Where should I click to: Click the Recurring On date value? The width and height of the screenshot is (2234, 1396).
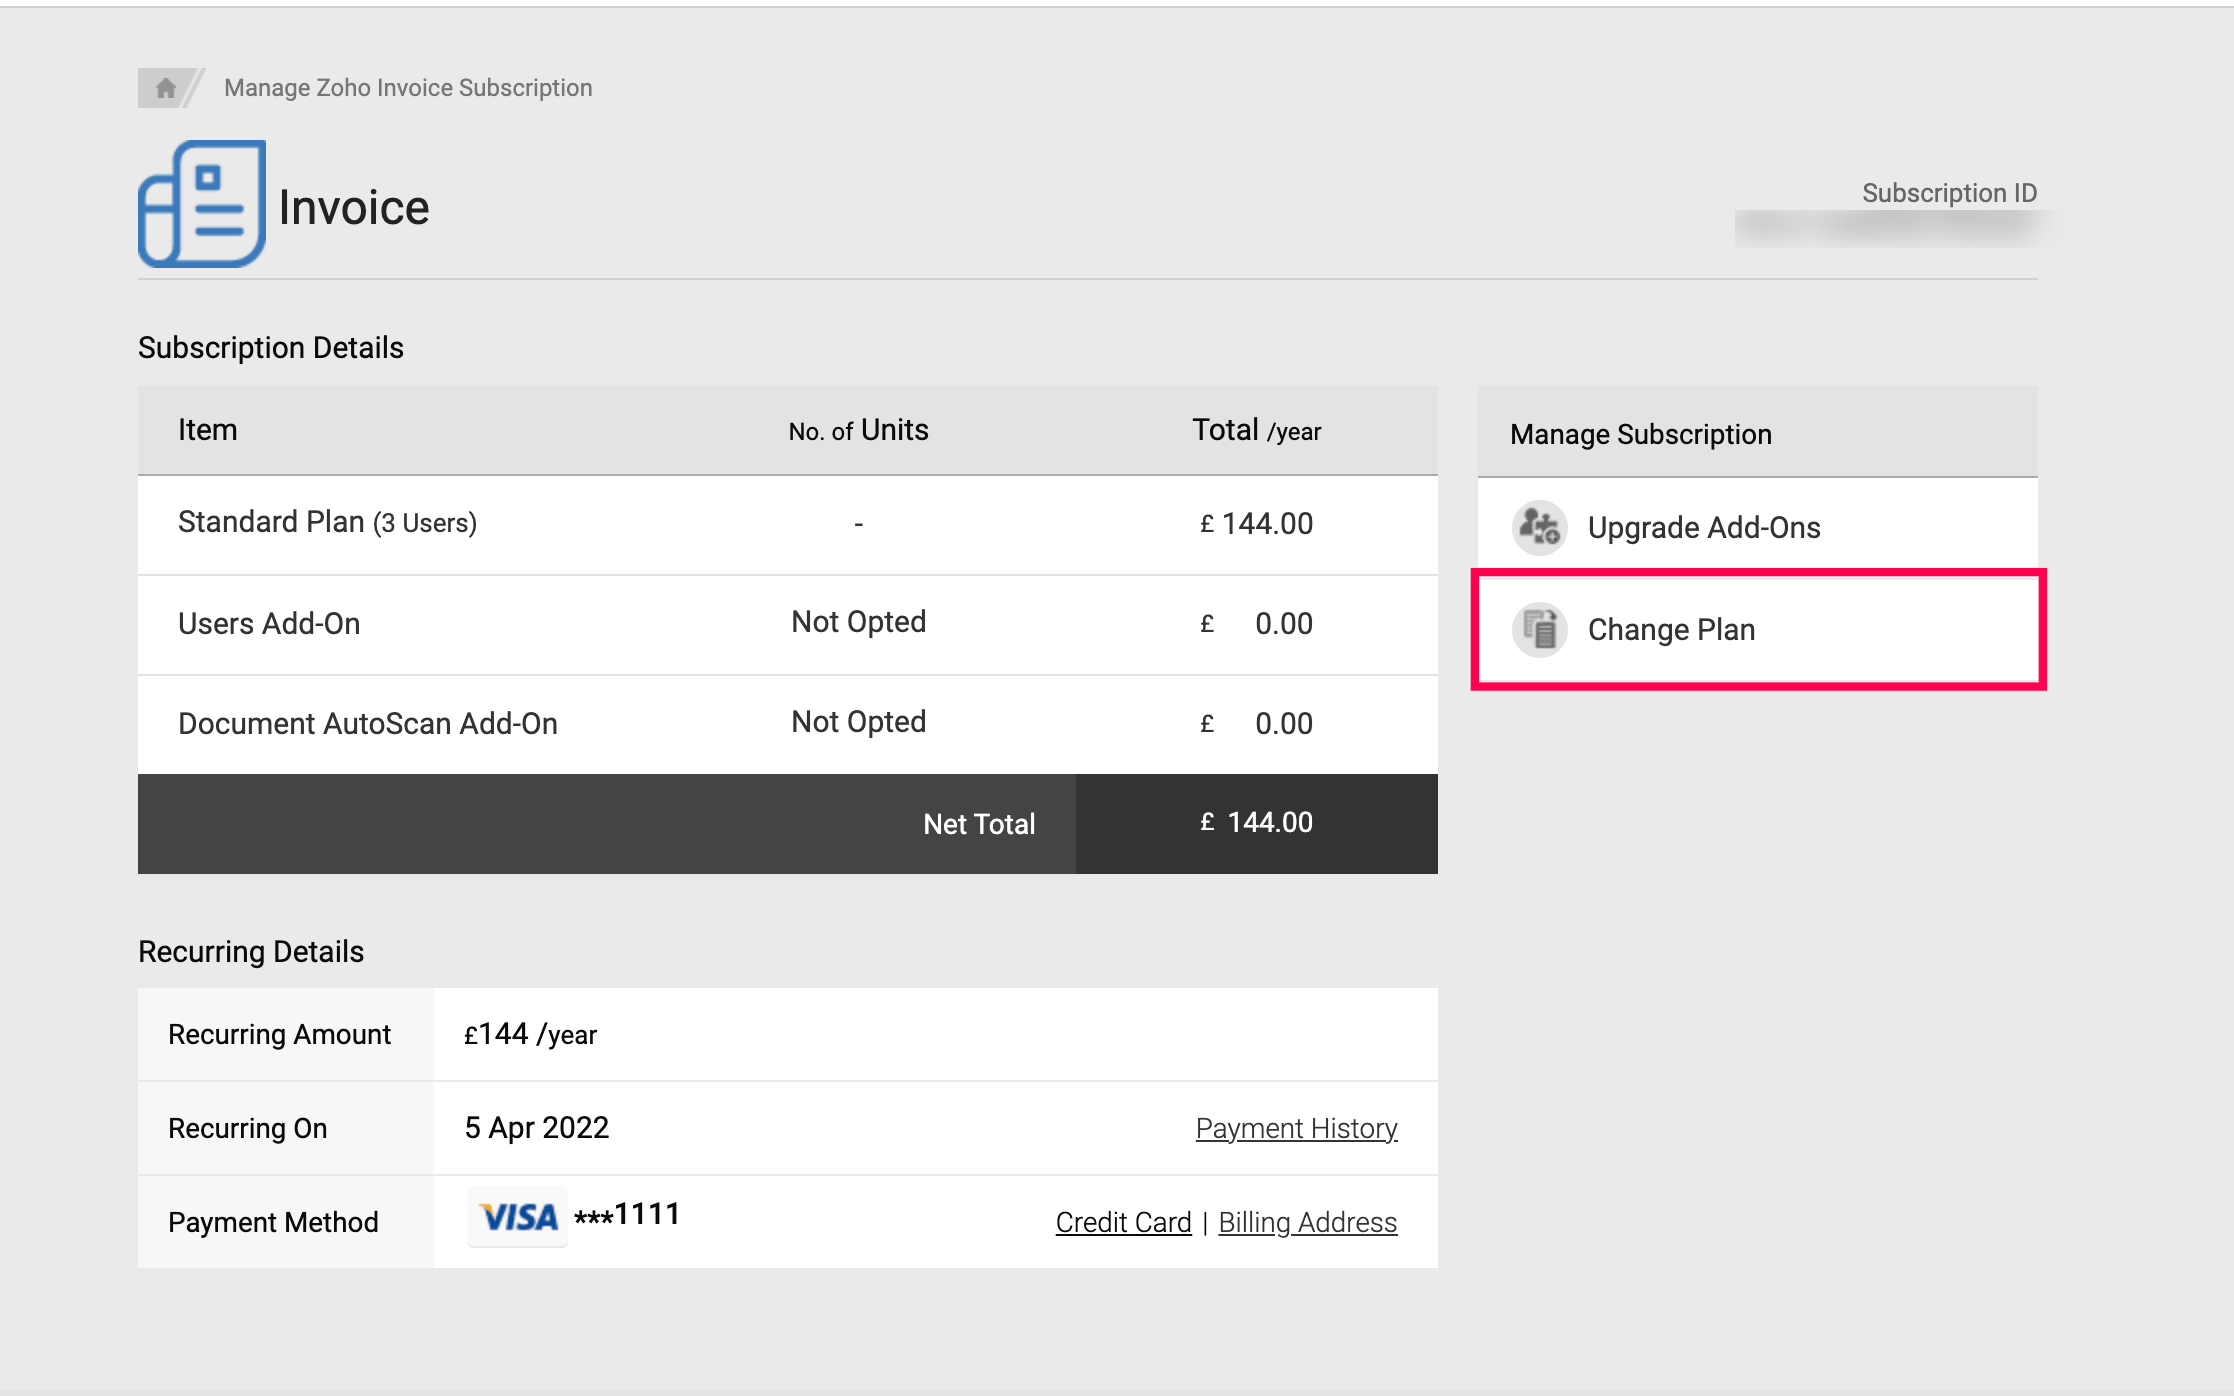537,1128
